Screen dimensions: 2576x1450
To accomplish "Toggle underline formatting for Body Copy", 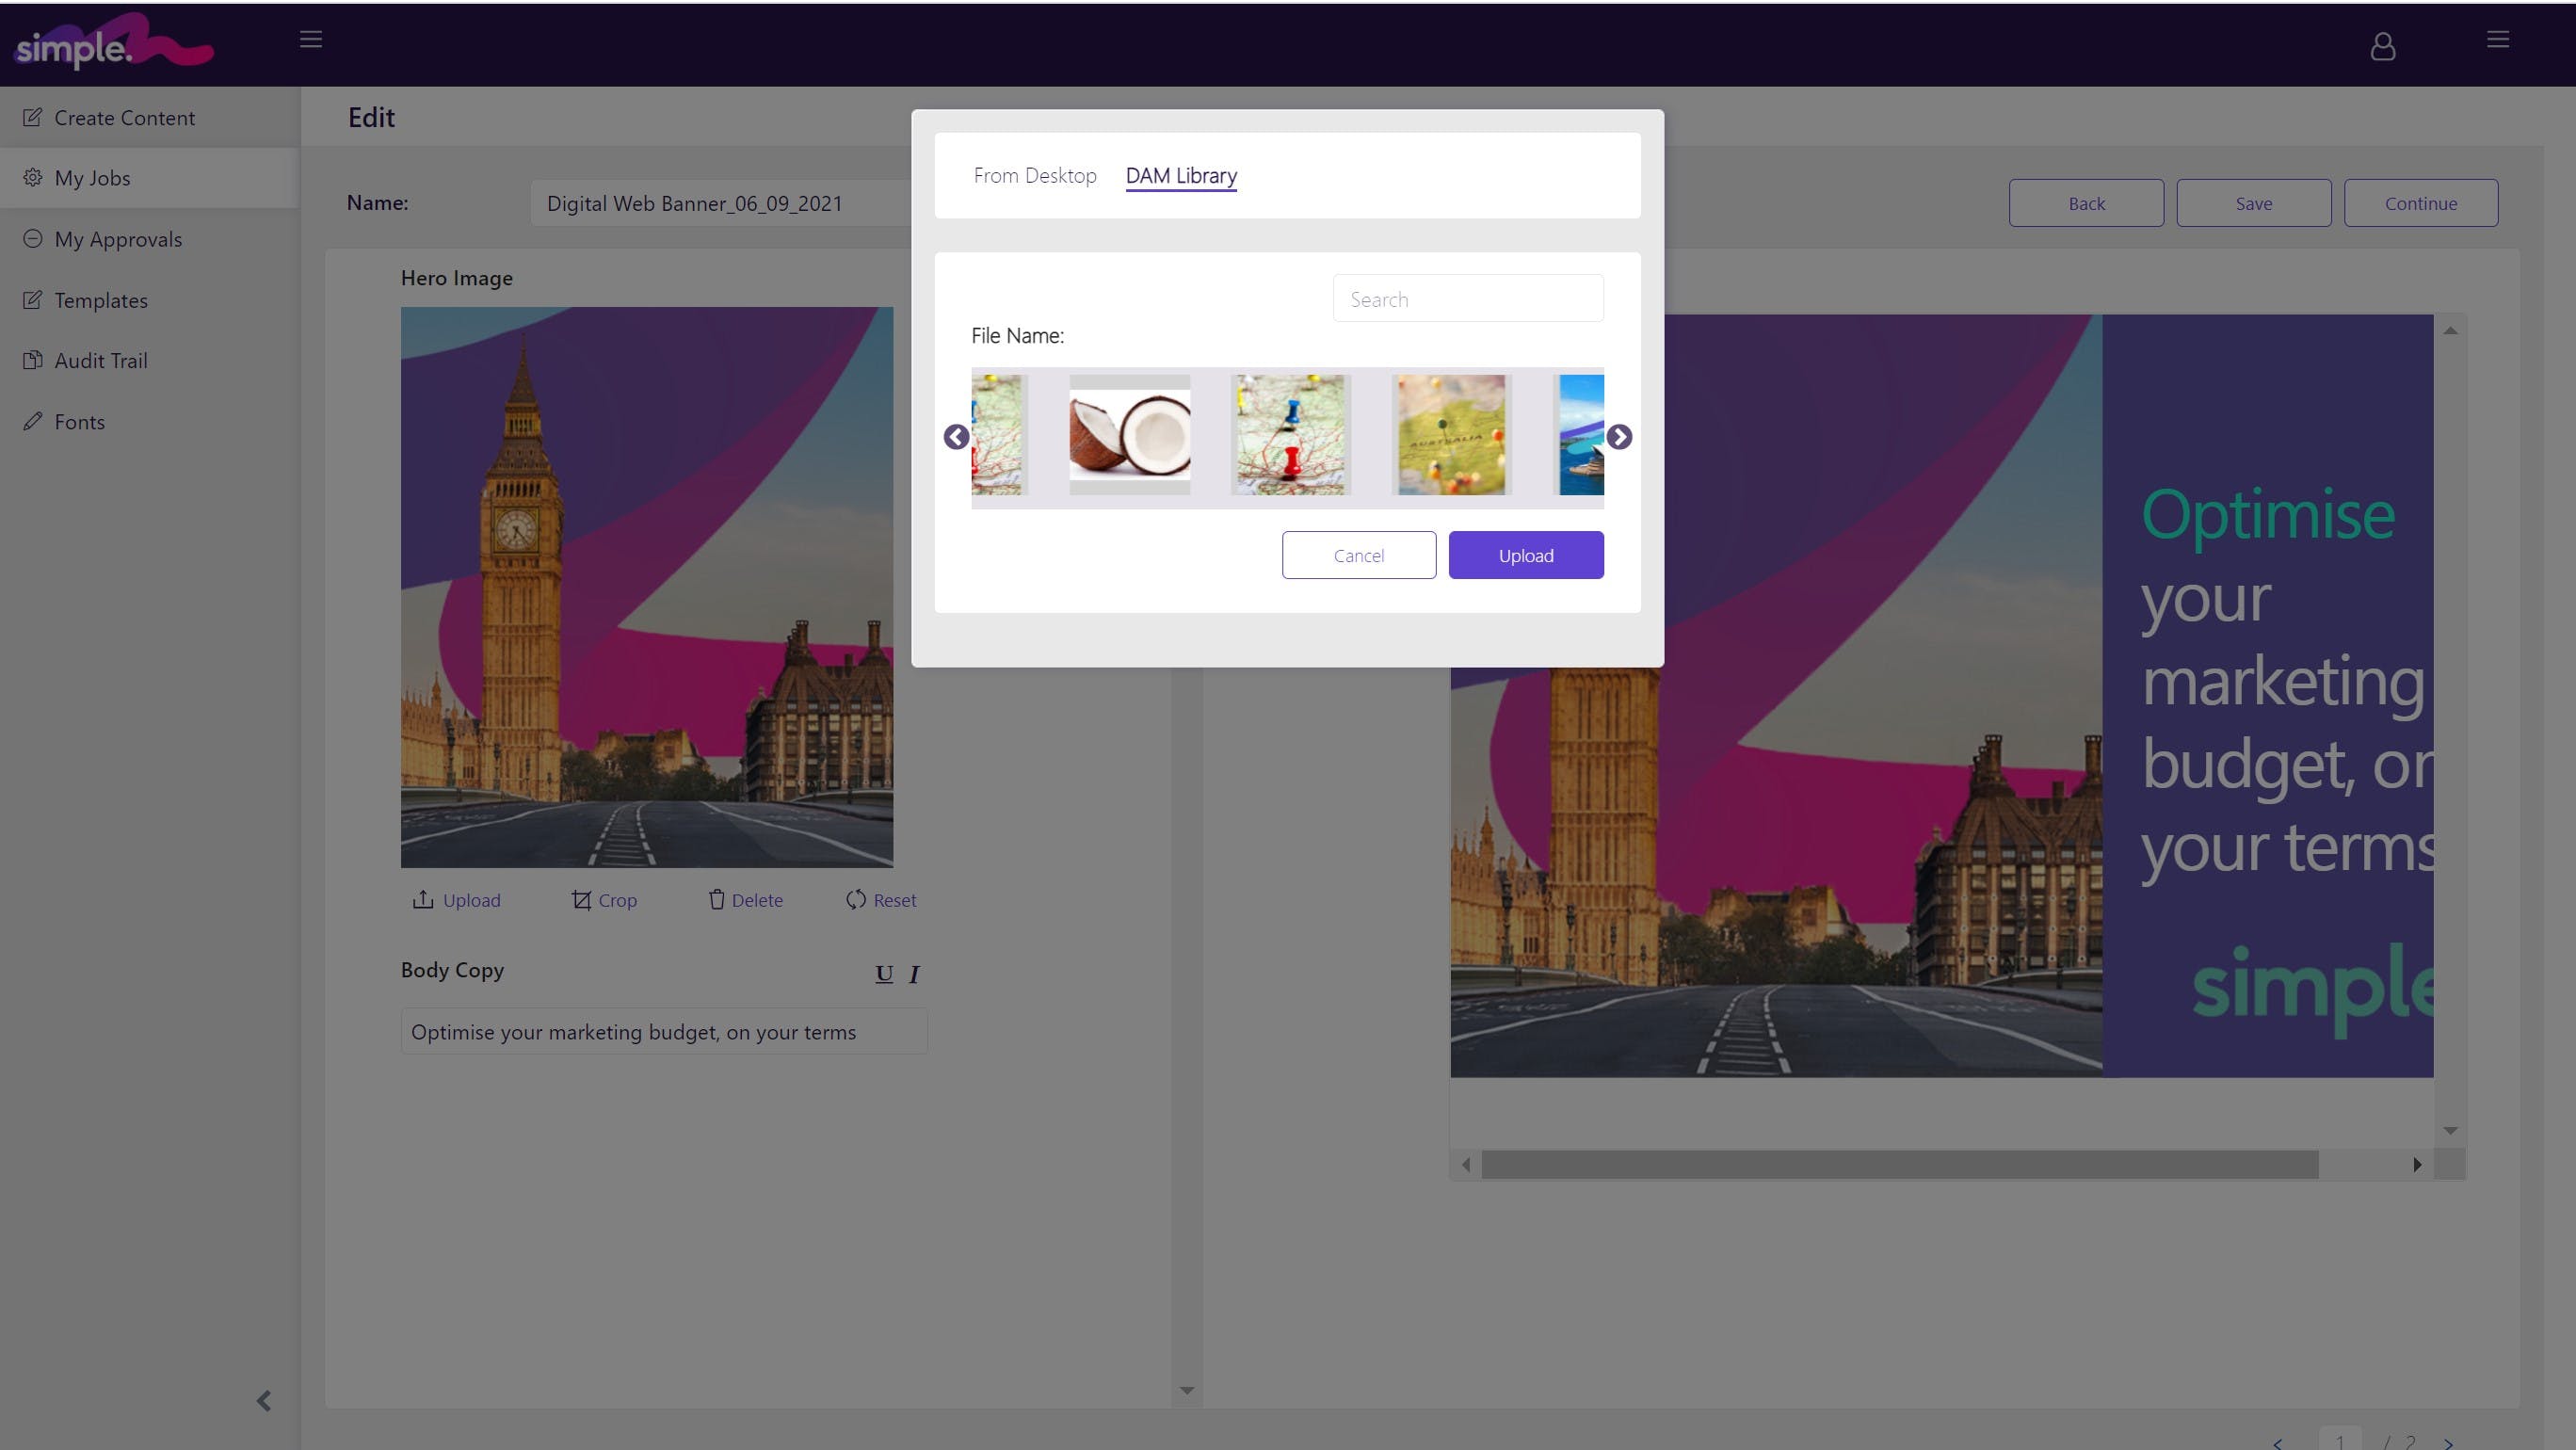I will pos(884,974).
